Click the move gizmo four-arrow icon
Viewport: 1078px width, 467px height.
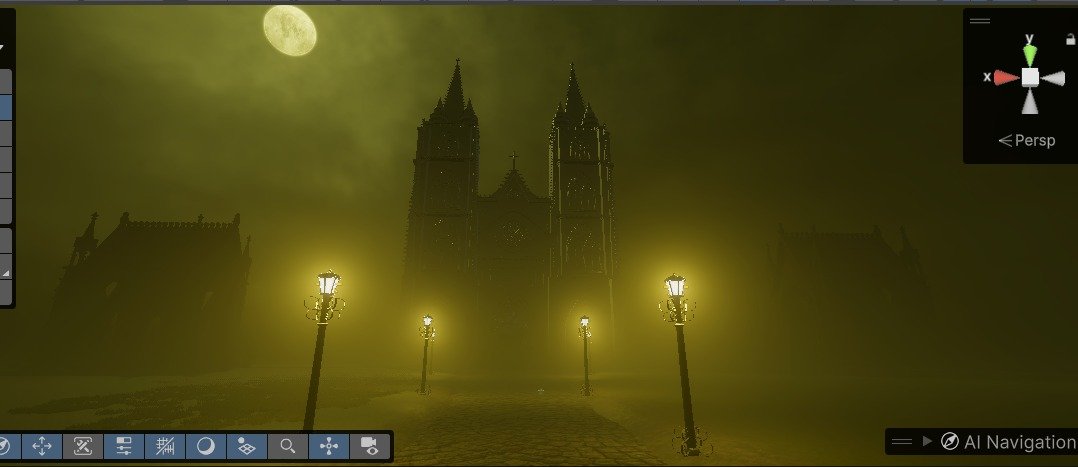tap(42, 446)
